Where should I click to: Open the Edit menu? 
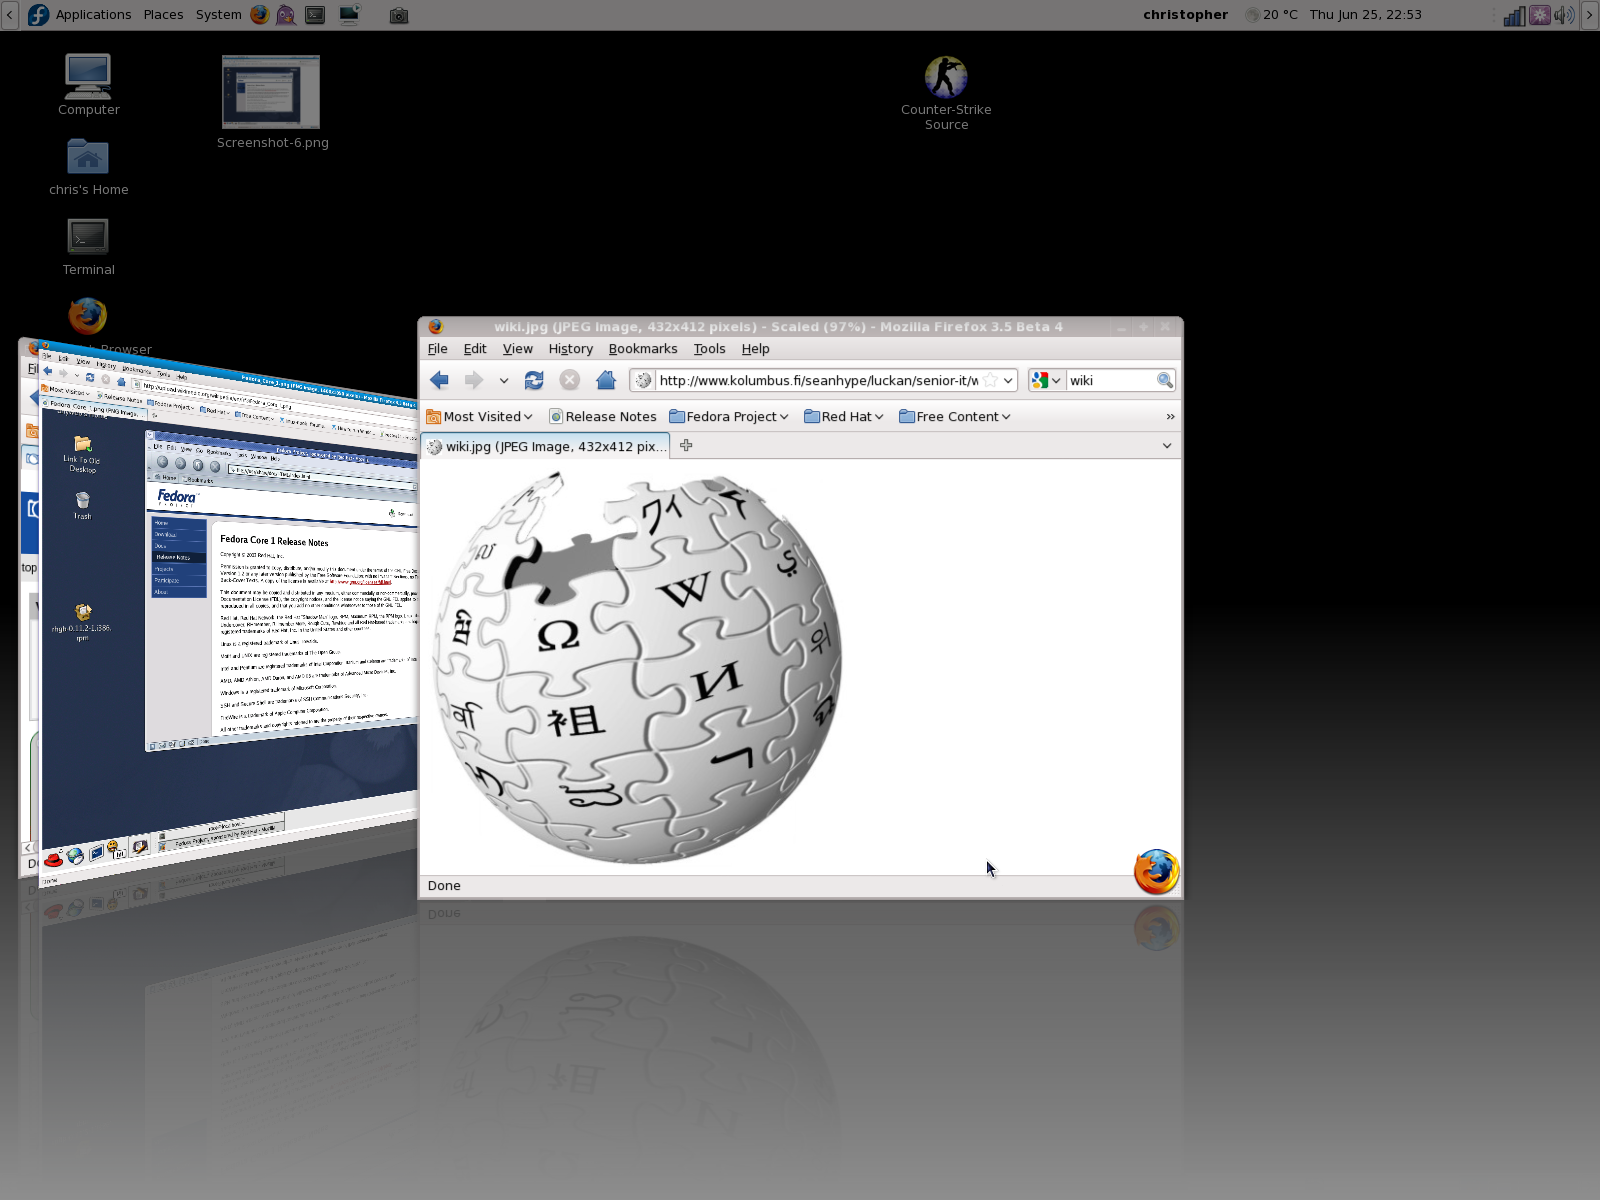tap(475, 349)
